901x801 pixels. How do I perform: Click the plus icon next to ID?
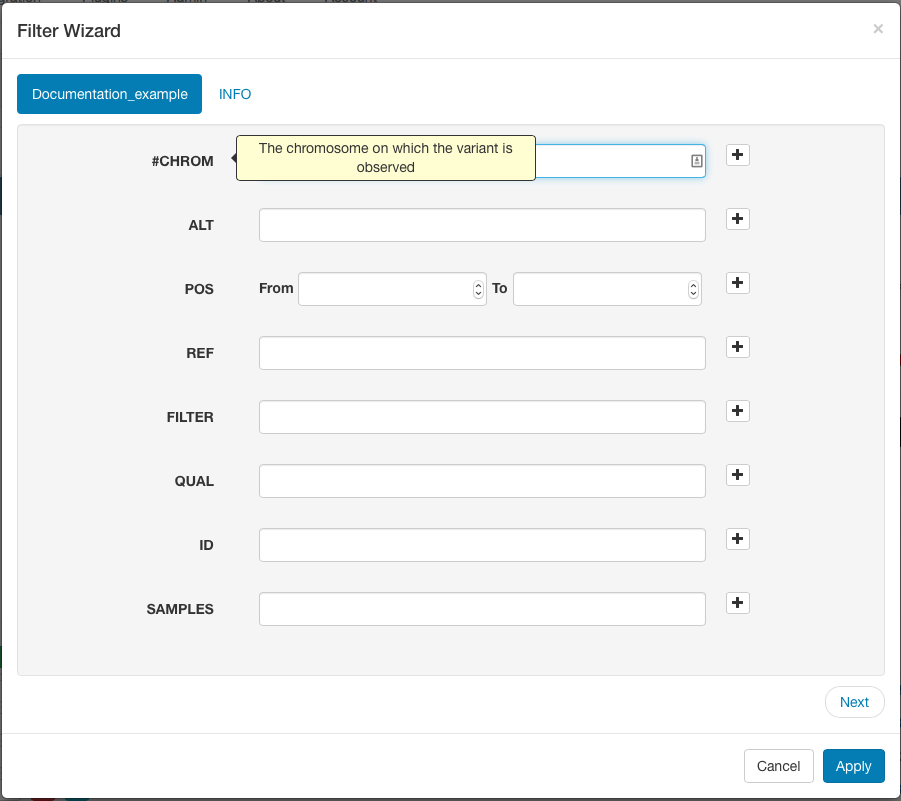[737, 539]
